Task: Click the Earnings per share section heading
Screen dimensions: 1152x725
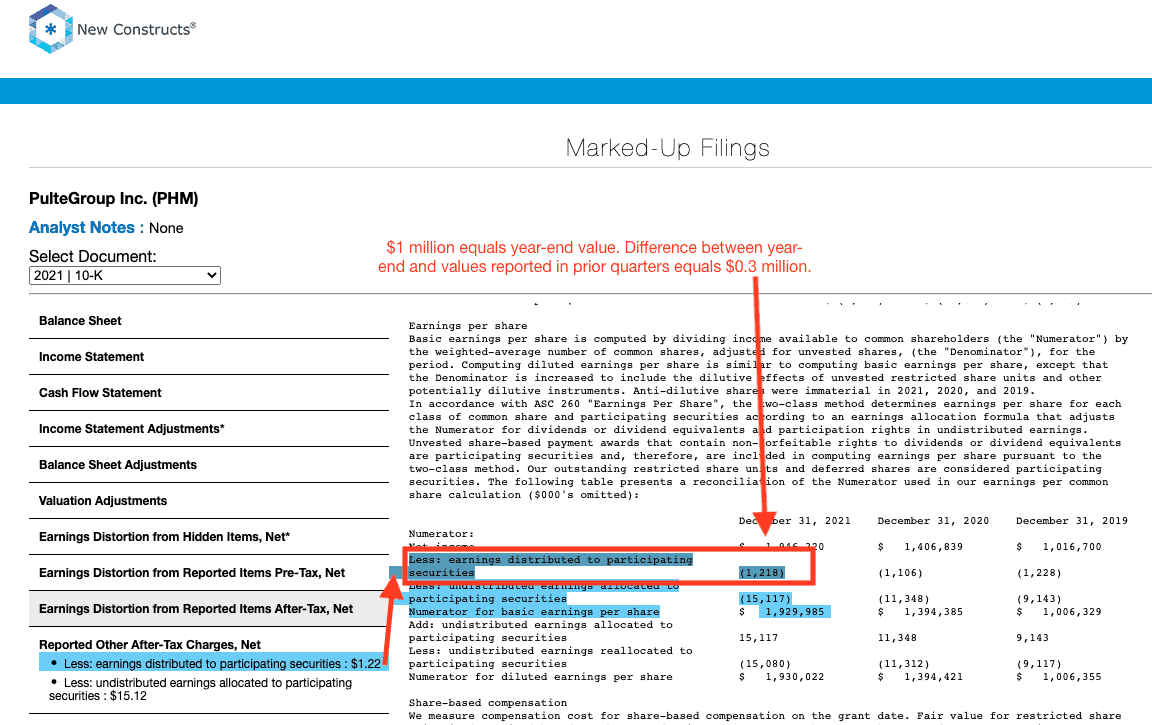Action: coord(468,326)
